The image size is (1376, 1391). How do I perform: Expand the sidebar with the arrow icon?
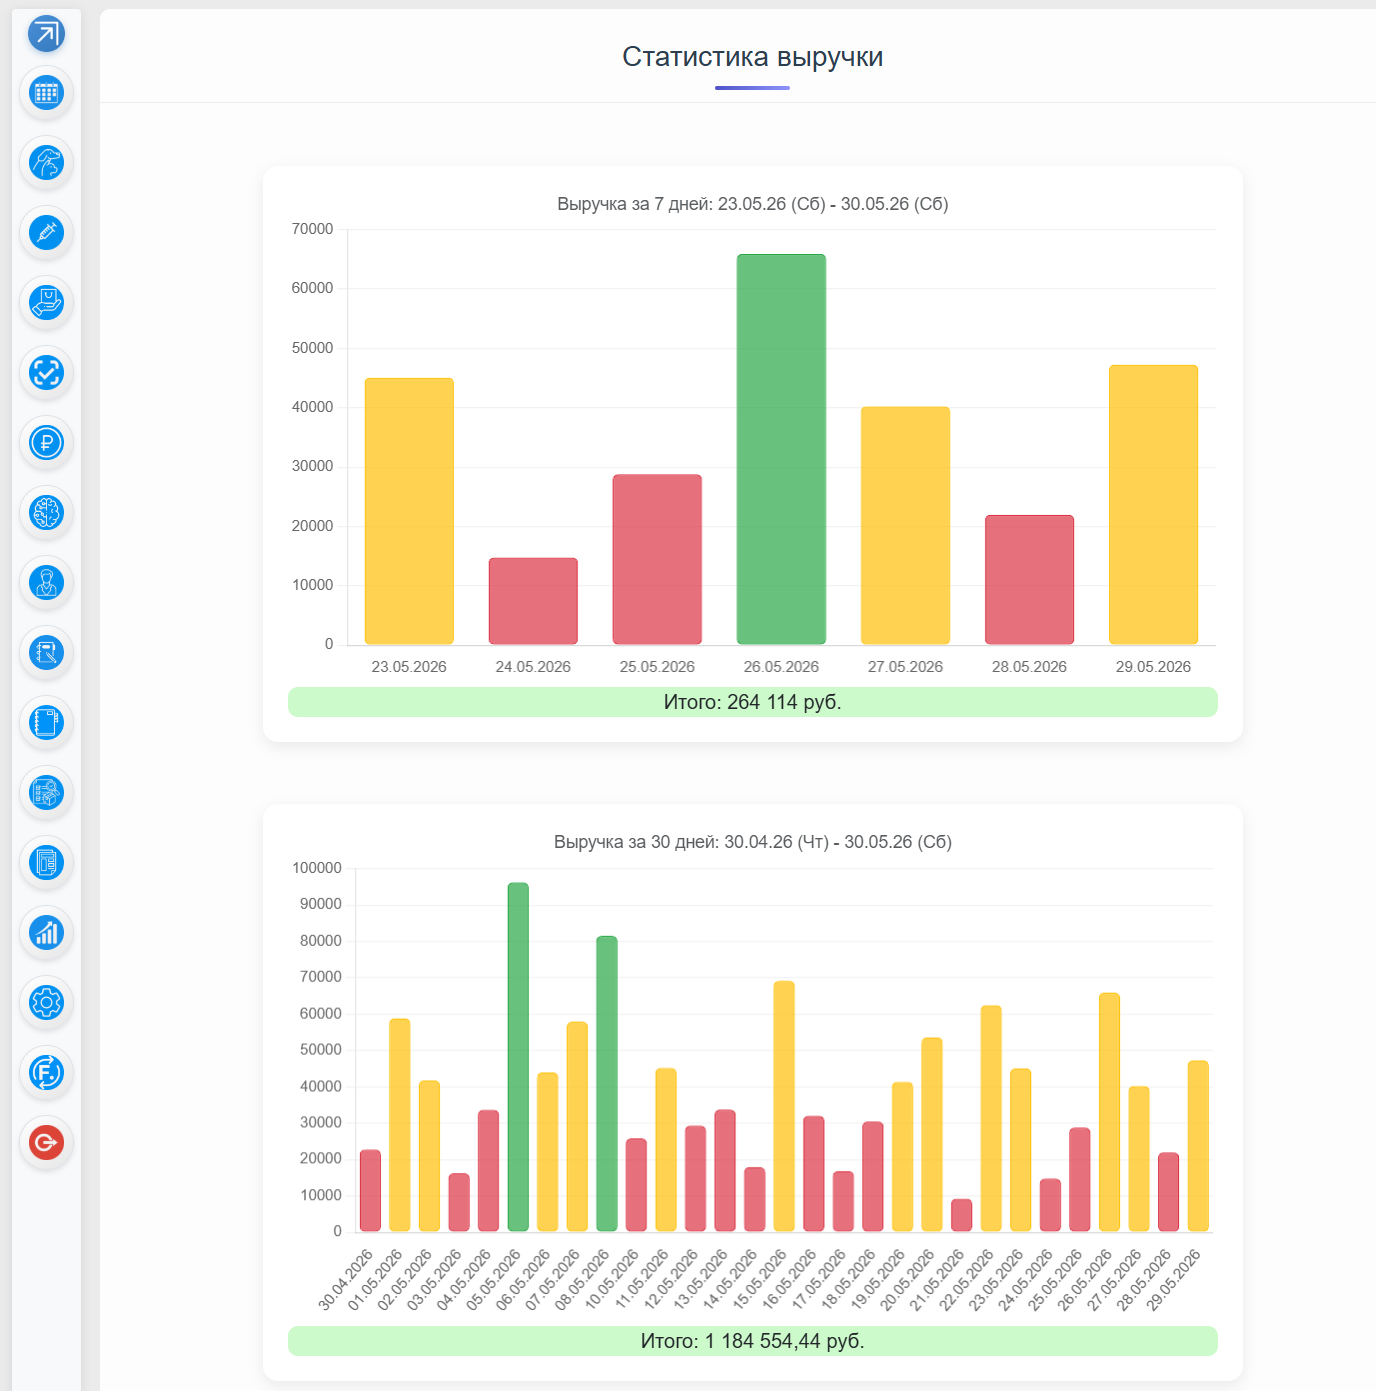(46, 33)
